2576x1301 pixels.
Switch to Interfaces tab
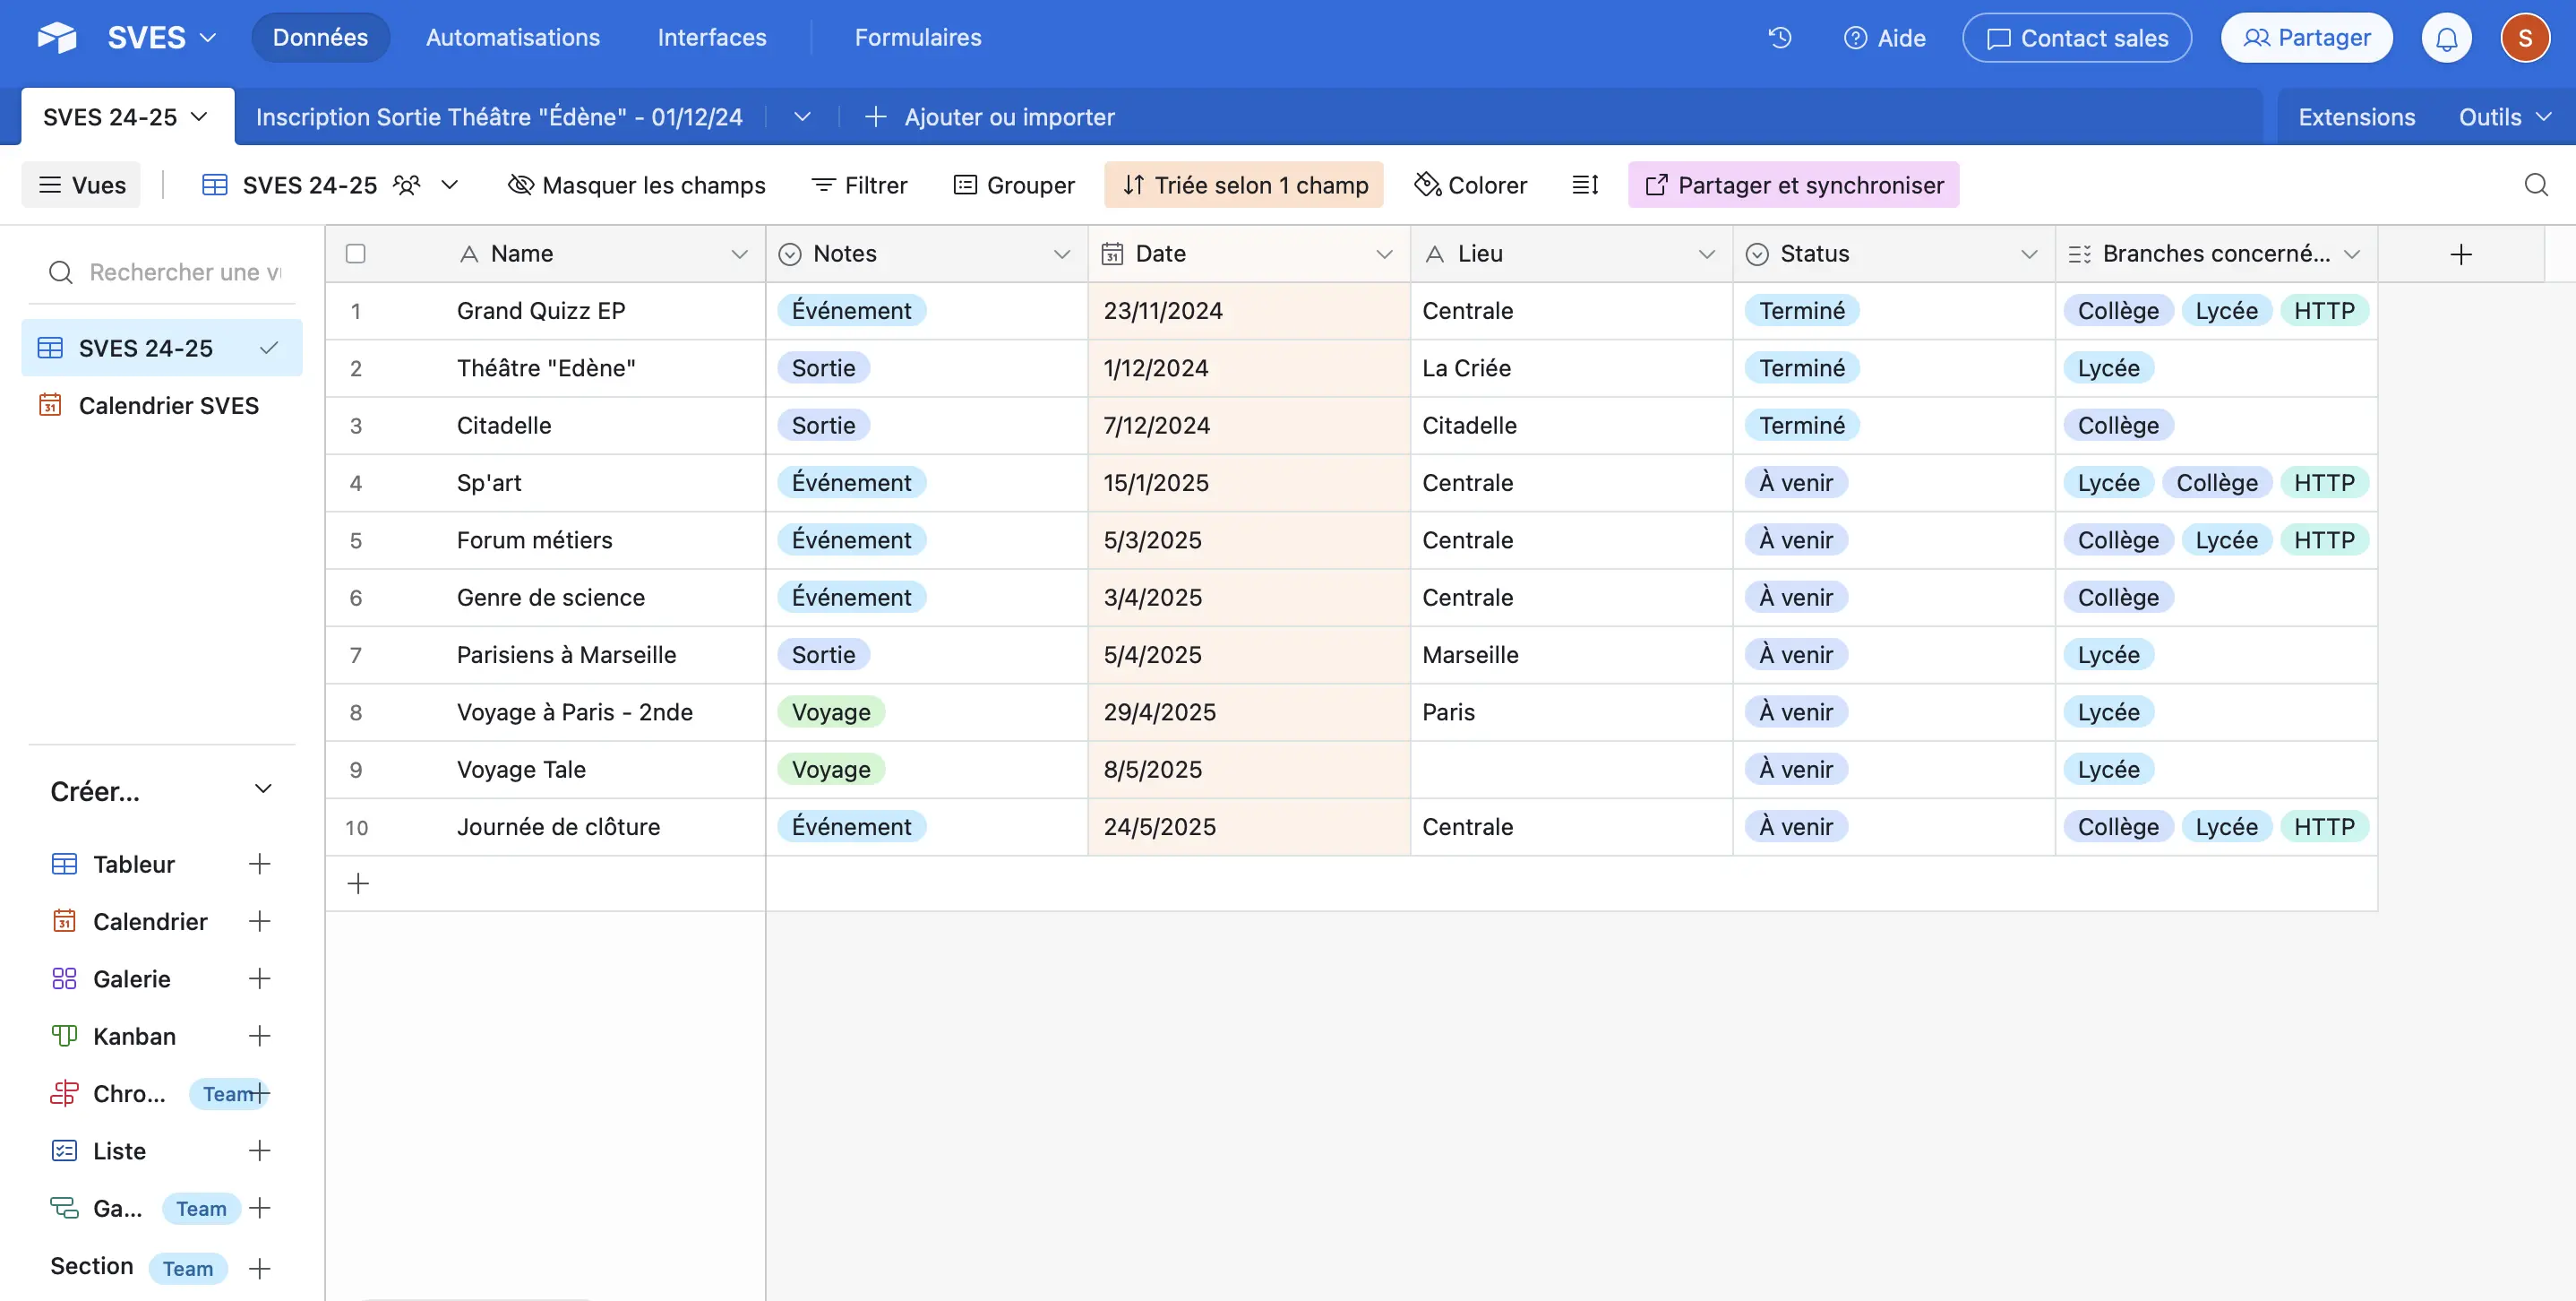[712, 38]
